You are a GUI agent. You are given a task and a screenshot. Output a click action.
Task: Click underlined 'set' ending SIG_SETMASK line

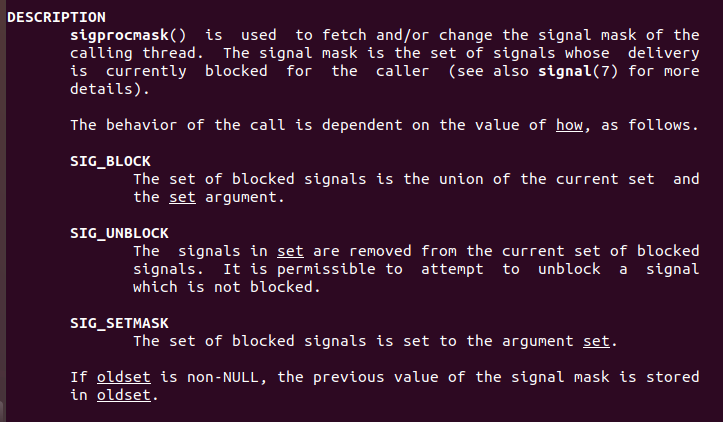(x=596, y=341)
